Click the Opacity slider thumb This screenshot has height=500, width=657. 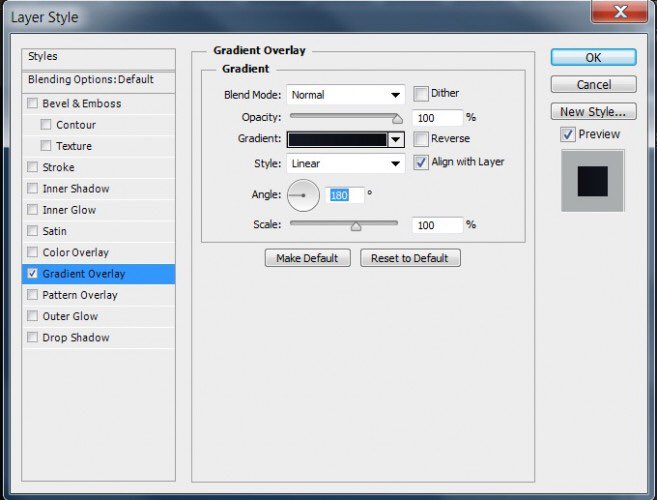[x=397, y=119]
